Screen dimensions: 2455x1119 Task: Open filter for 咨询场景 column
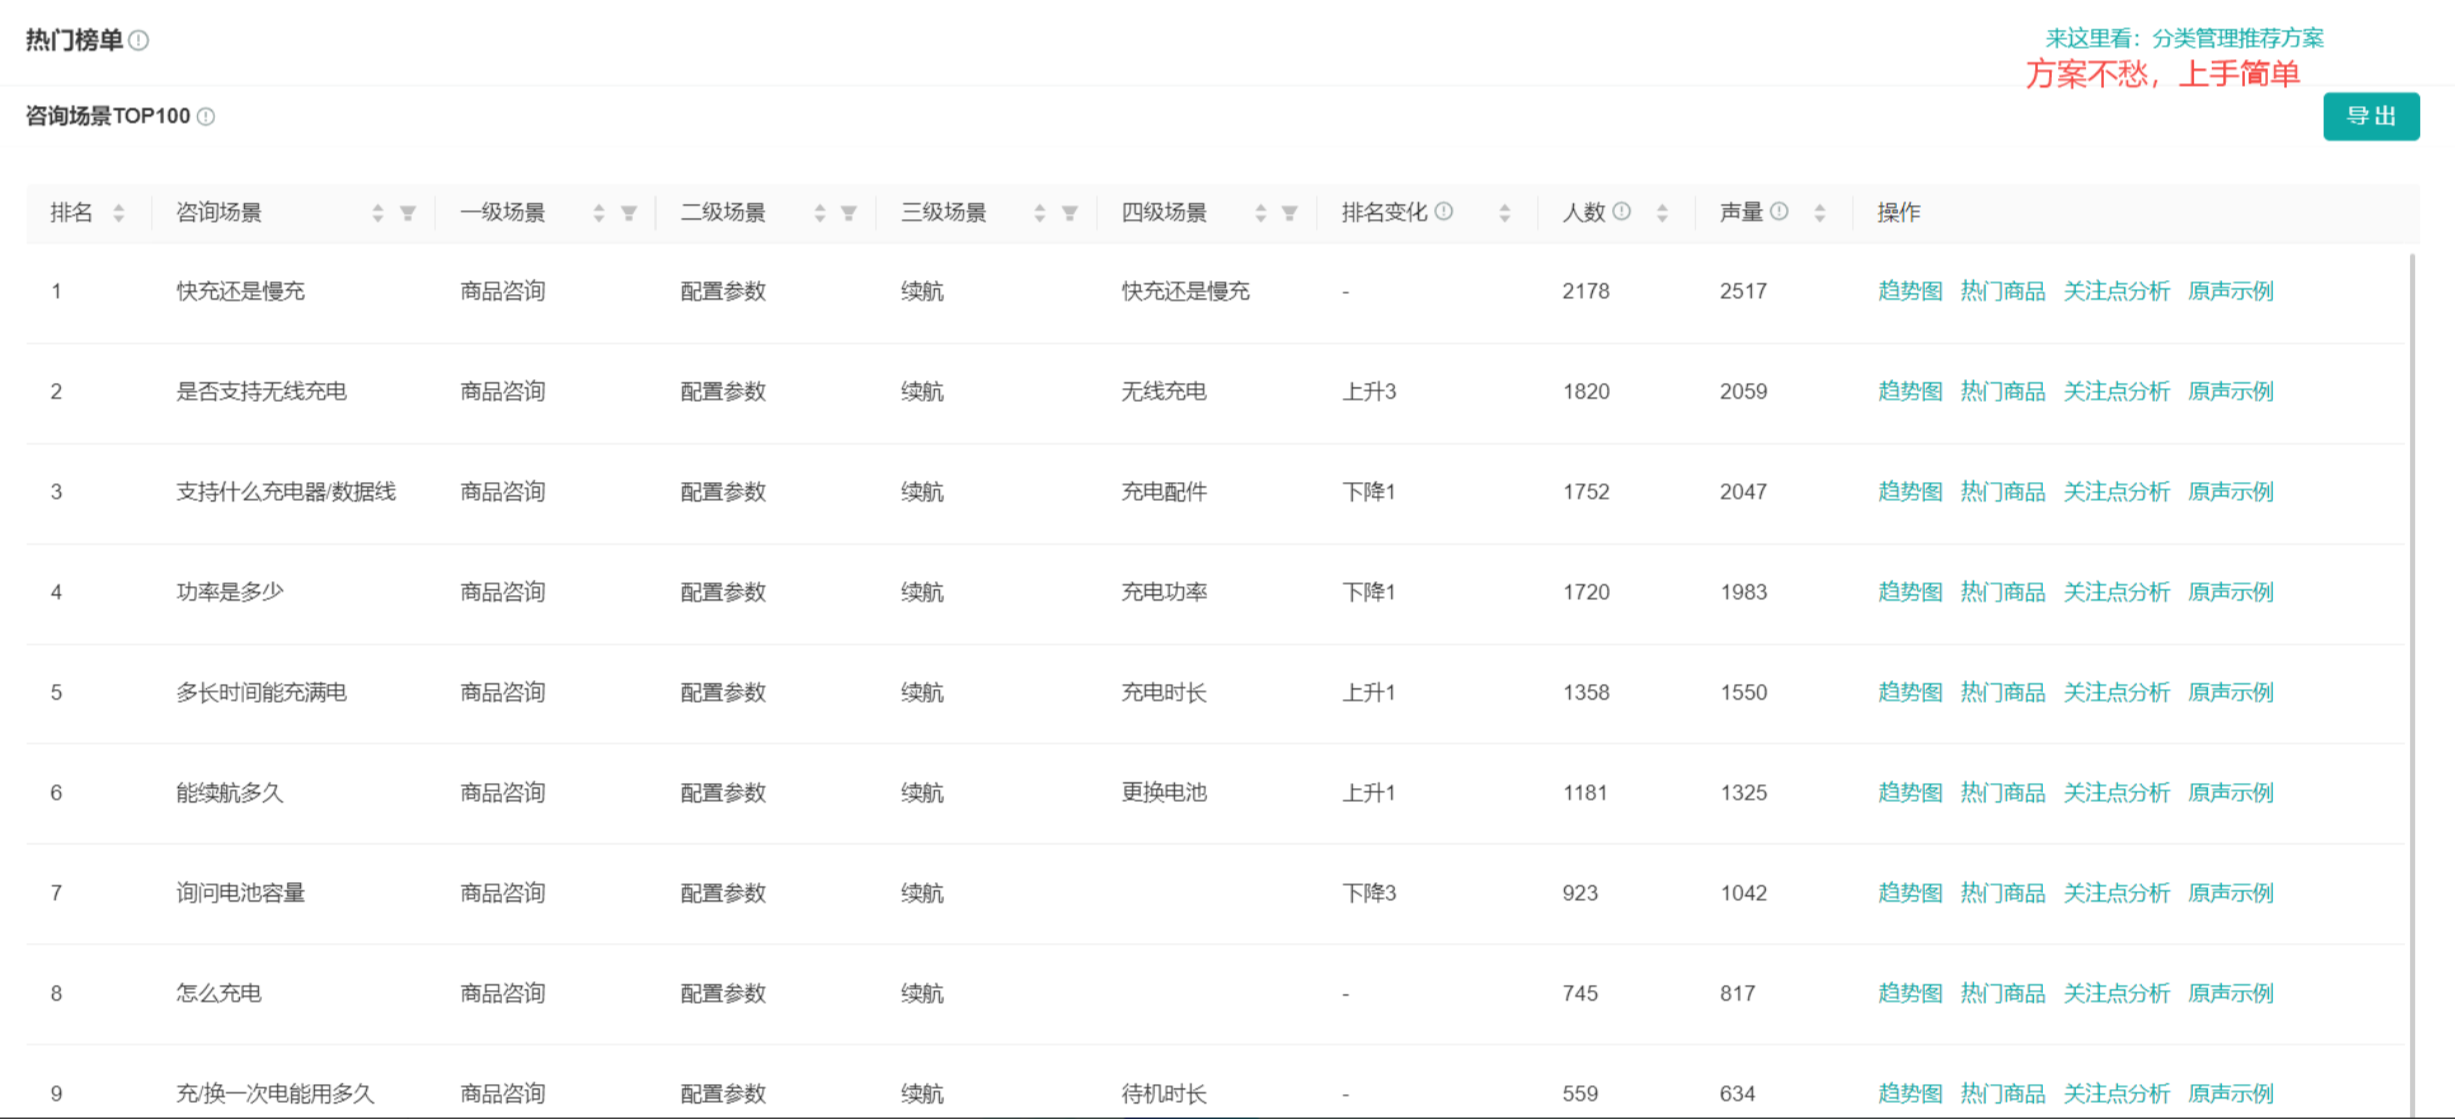408,213
